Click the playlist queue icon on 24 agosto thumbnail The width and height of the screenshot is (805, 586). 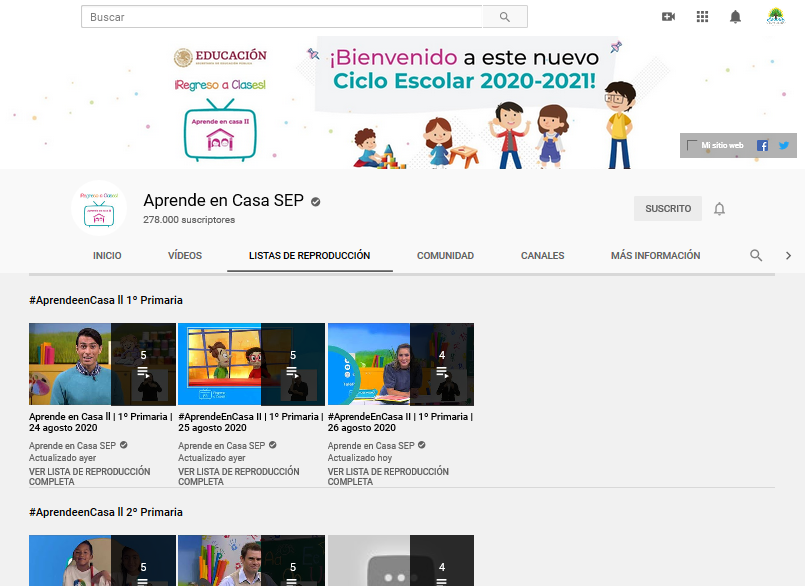143,372
